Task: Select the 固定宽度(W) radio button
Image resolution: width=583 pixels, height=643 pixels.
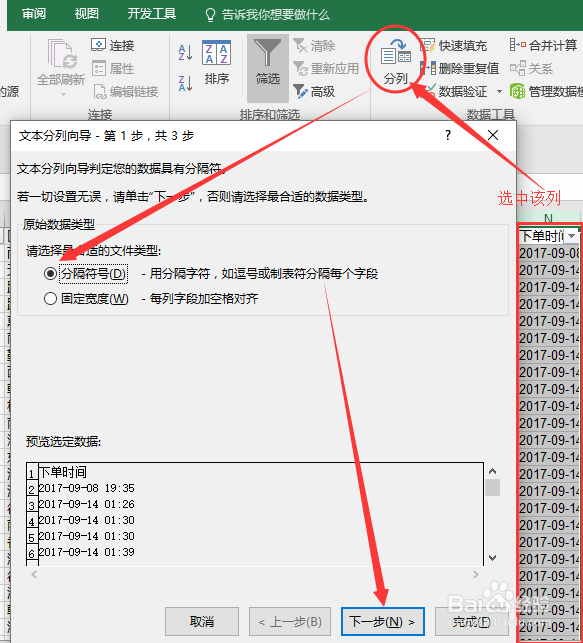Action: point(50,299)
